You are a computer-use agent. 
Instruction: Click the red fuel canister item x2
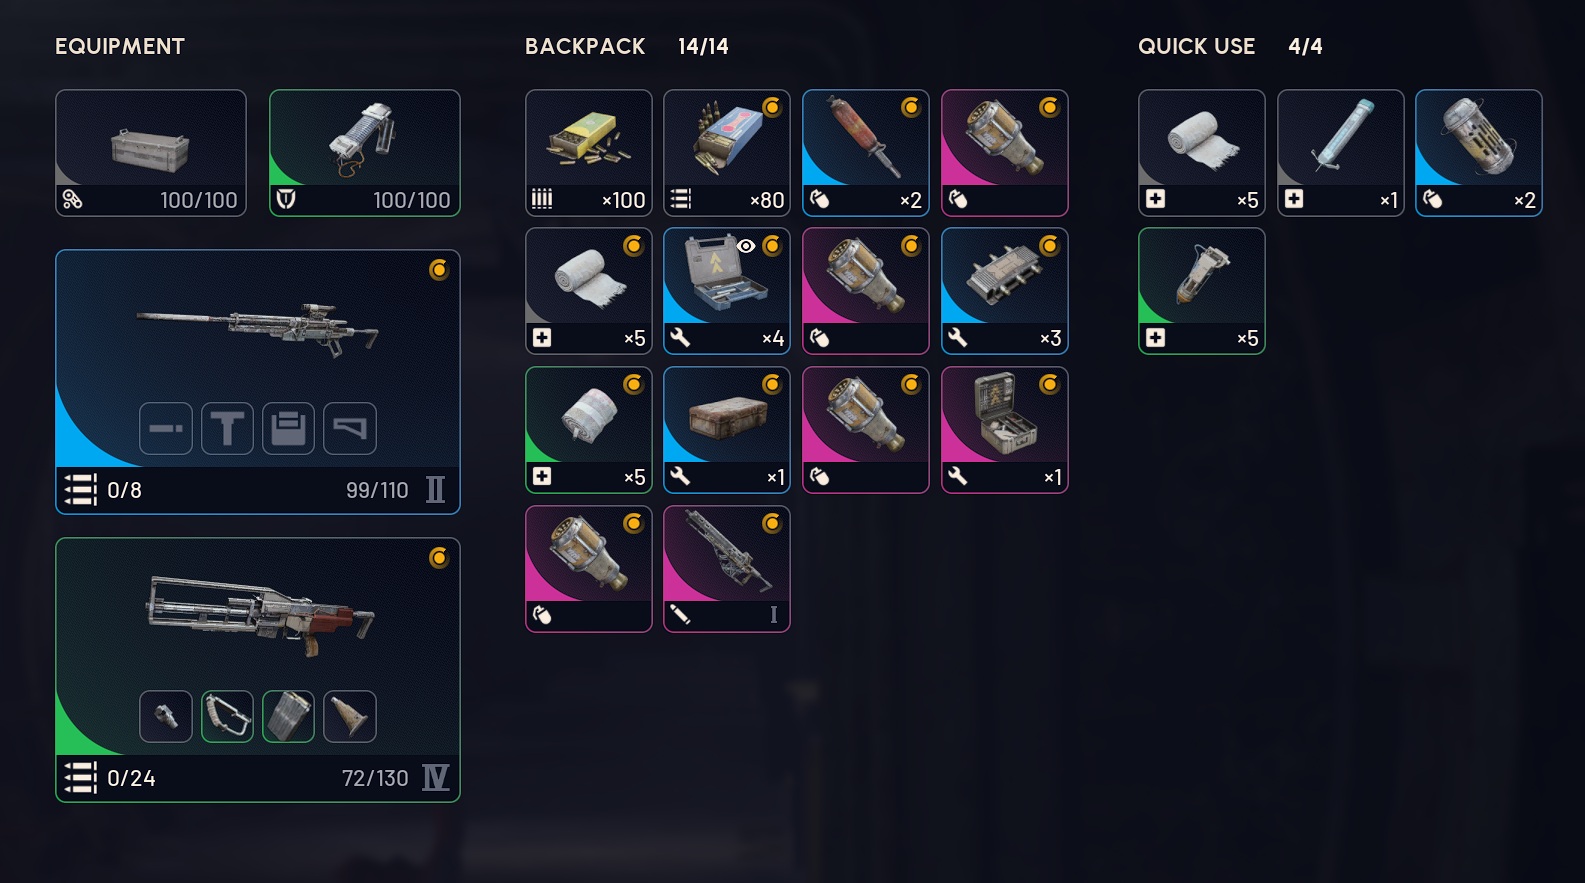click(866, 153)
